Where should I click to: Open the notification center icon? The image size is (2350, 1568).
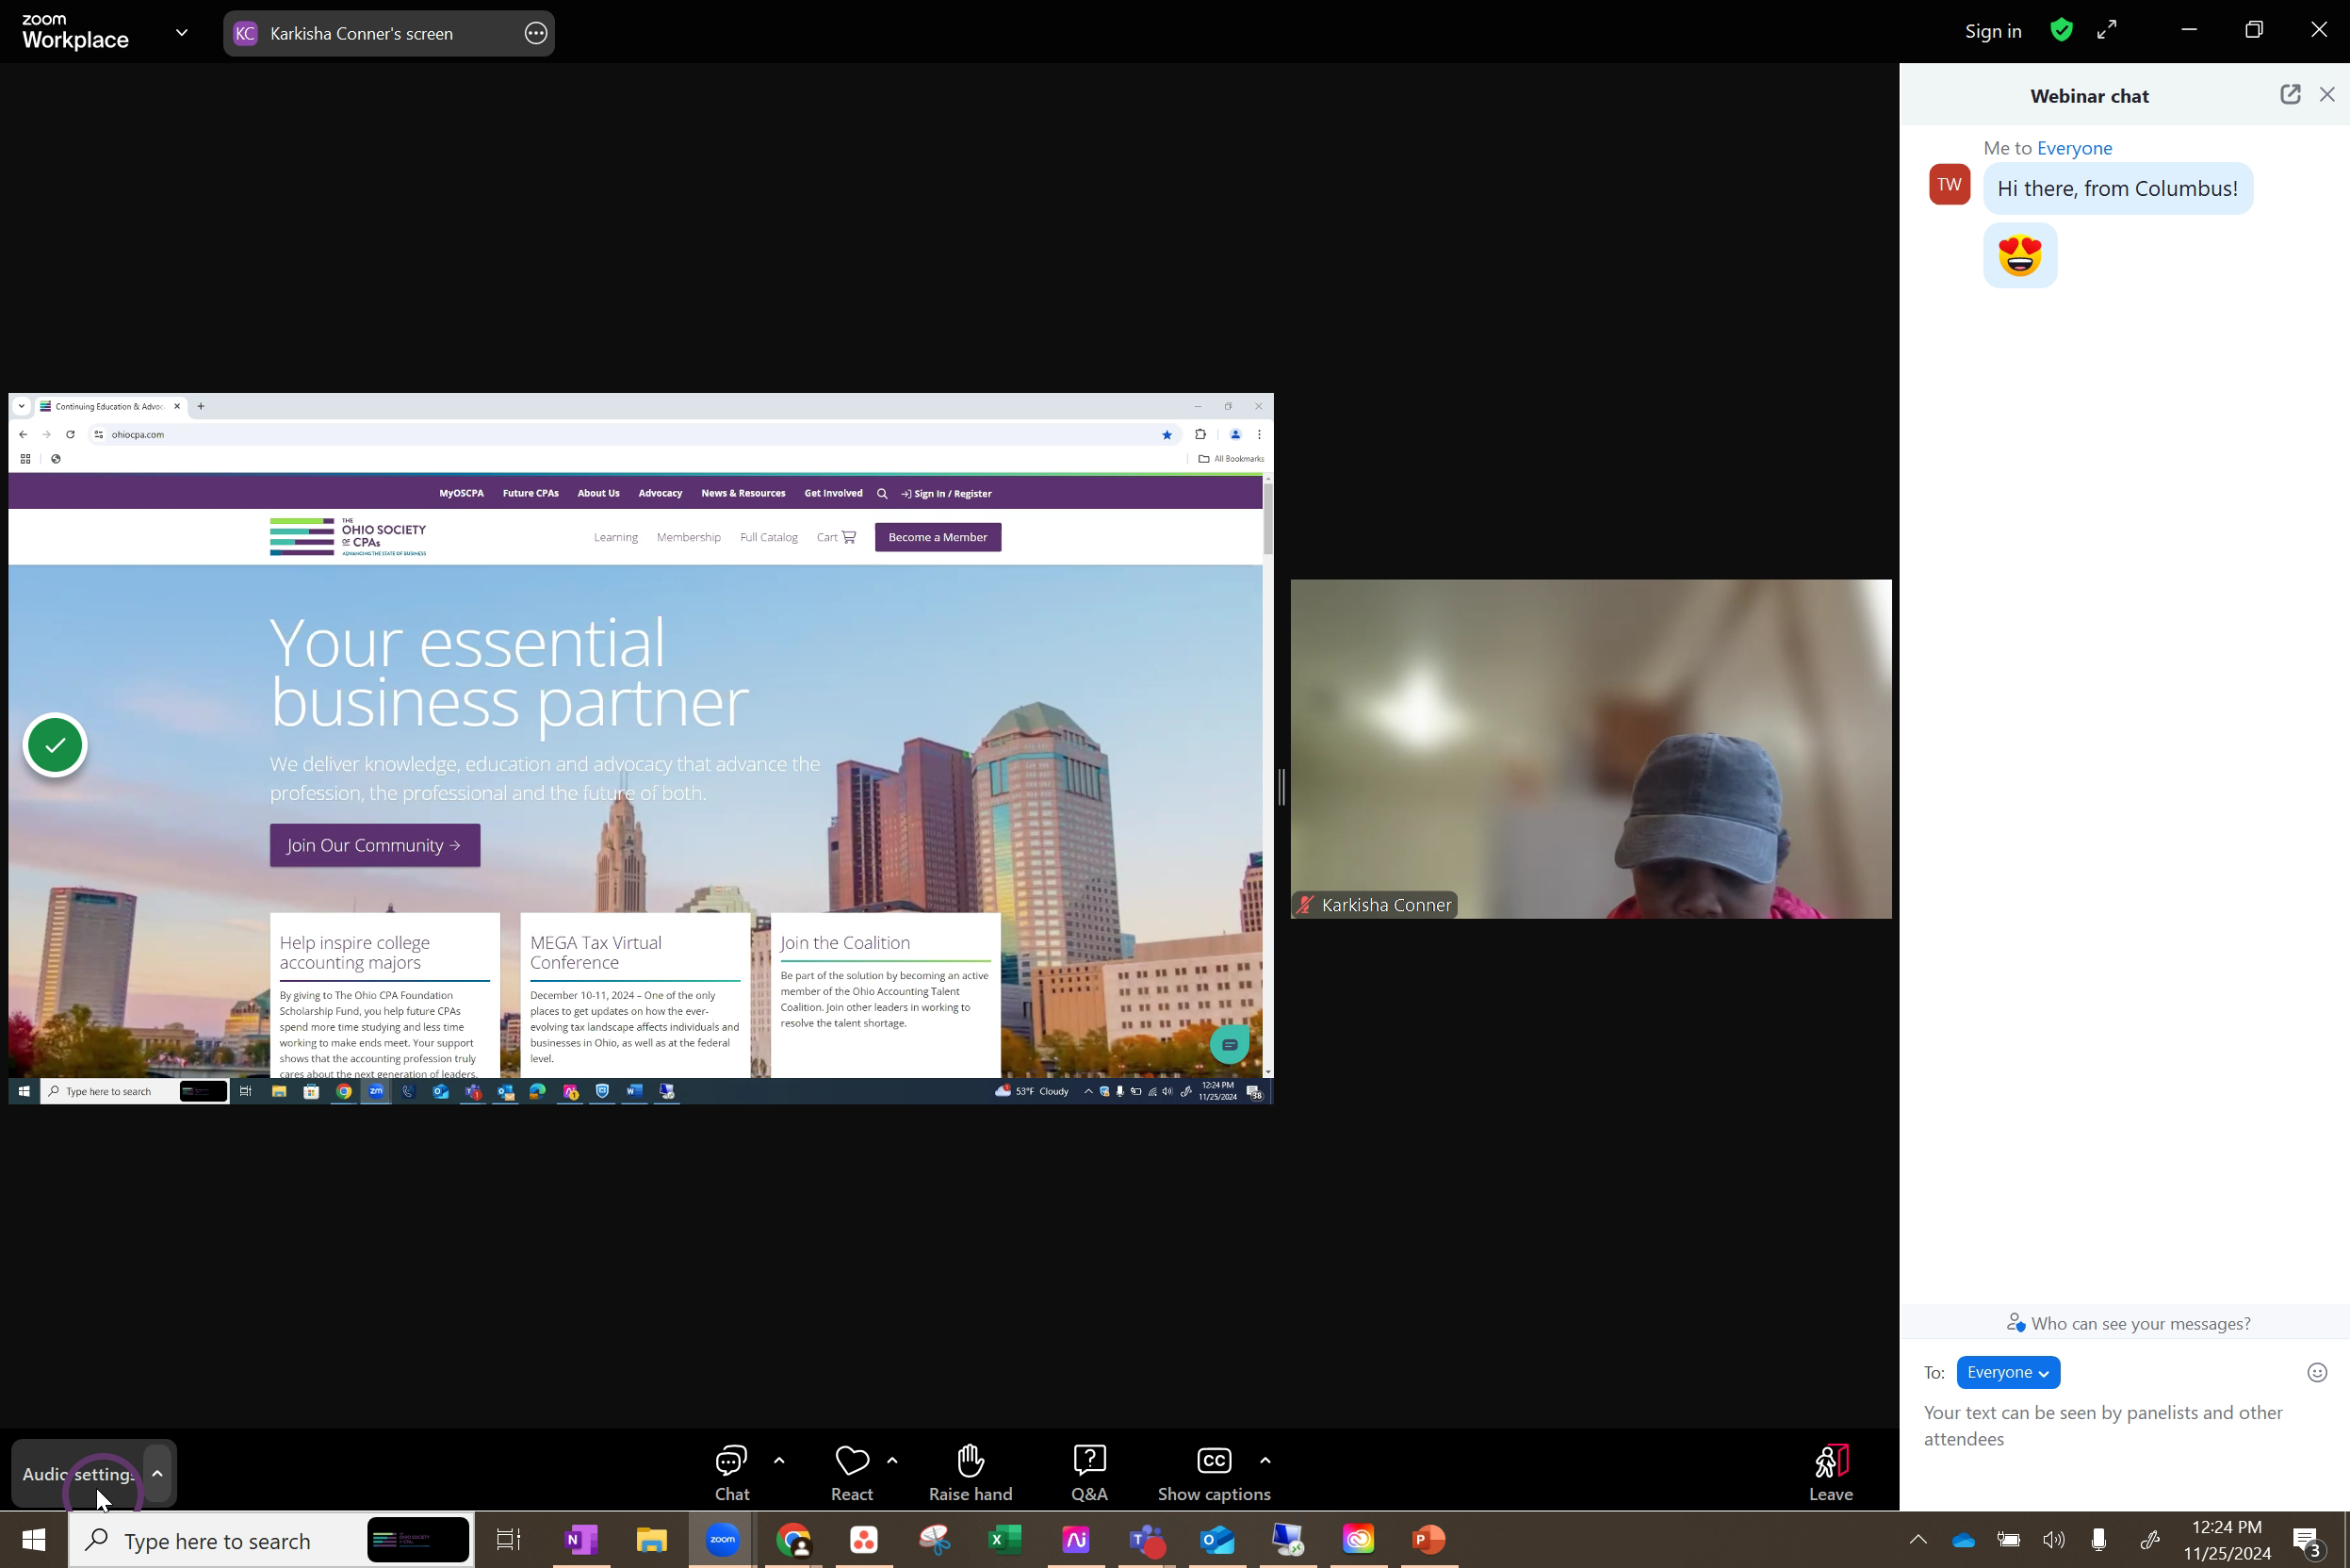coord(2310,1541)
